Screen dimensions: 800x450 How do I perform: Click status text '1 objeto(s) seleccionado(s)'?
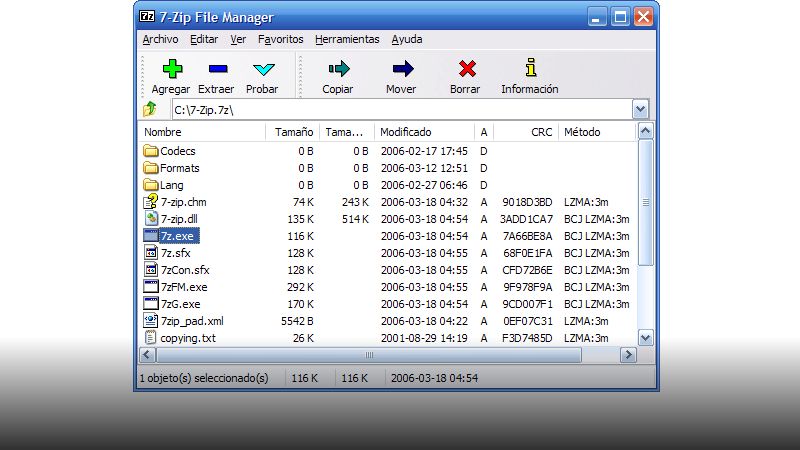click(x=204, y=378)
